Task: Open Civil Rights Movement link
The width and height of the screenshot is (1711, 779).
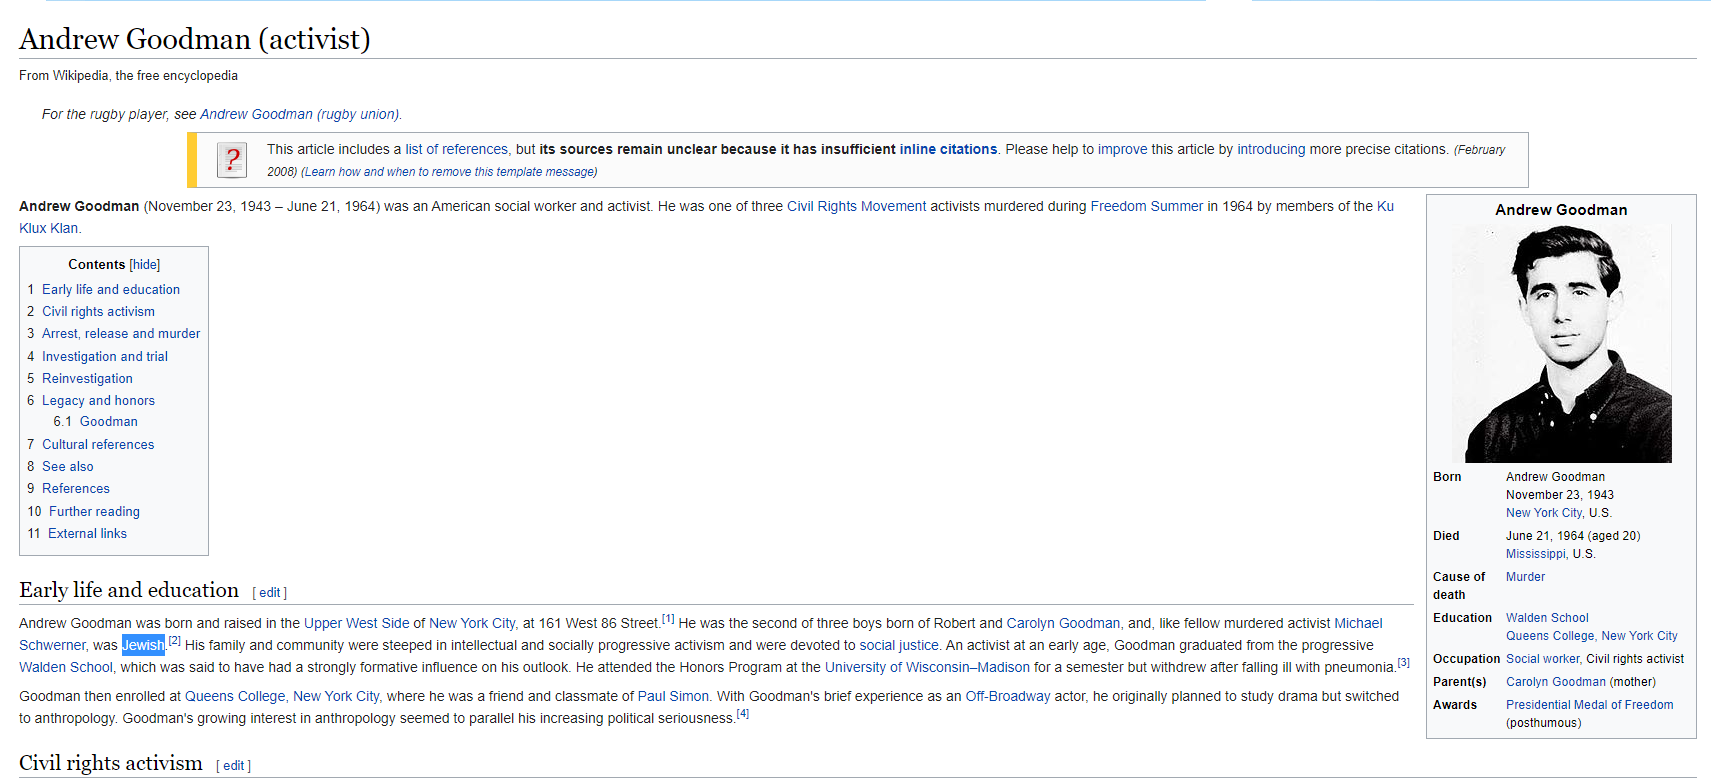Action: [x=856, y=206]
